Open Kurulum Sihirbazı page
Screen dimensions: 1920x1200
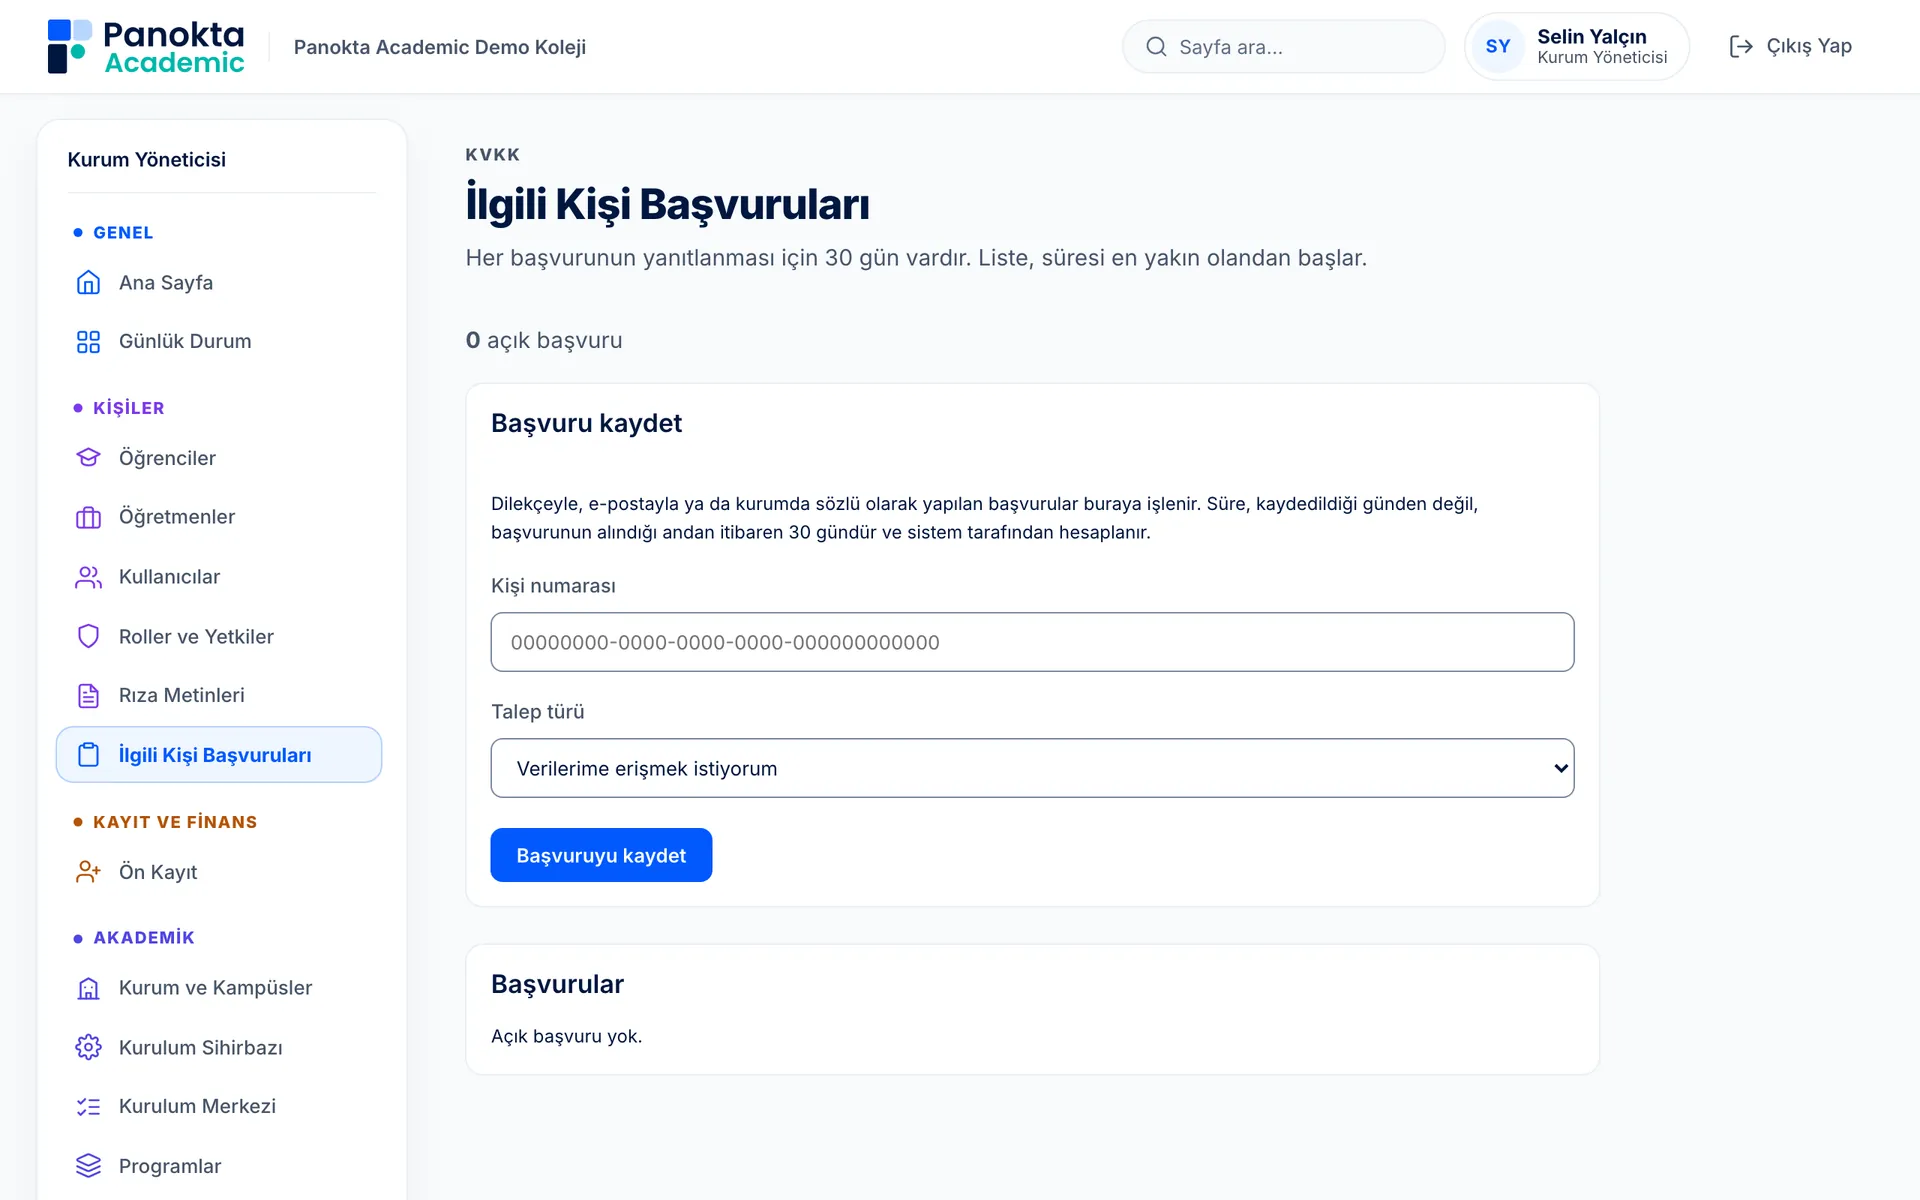point(219,1047)
